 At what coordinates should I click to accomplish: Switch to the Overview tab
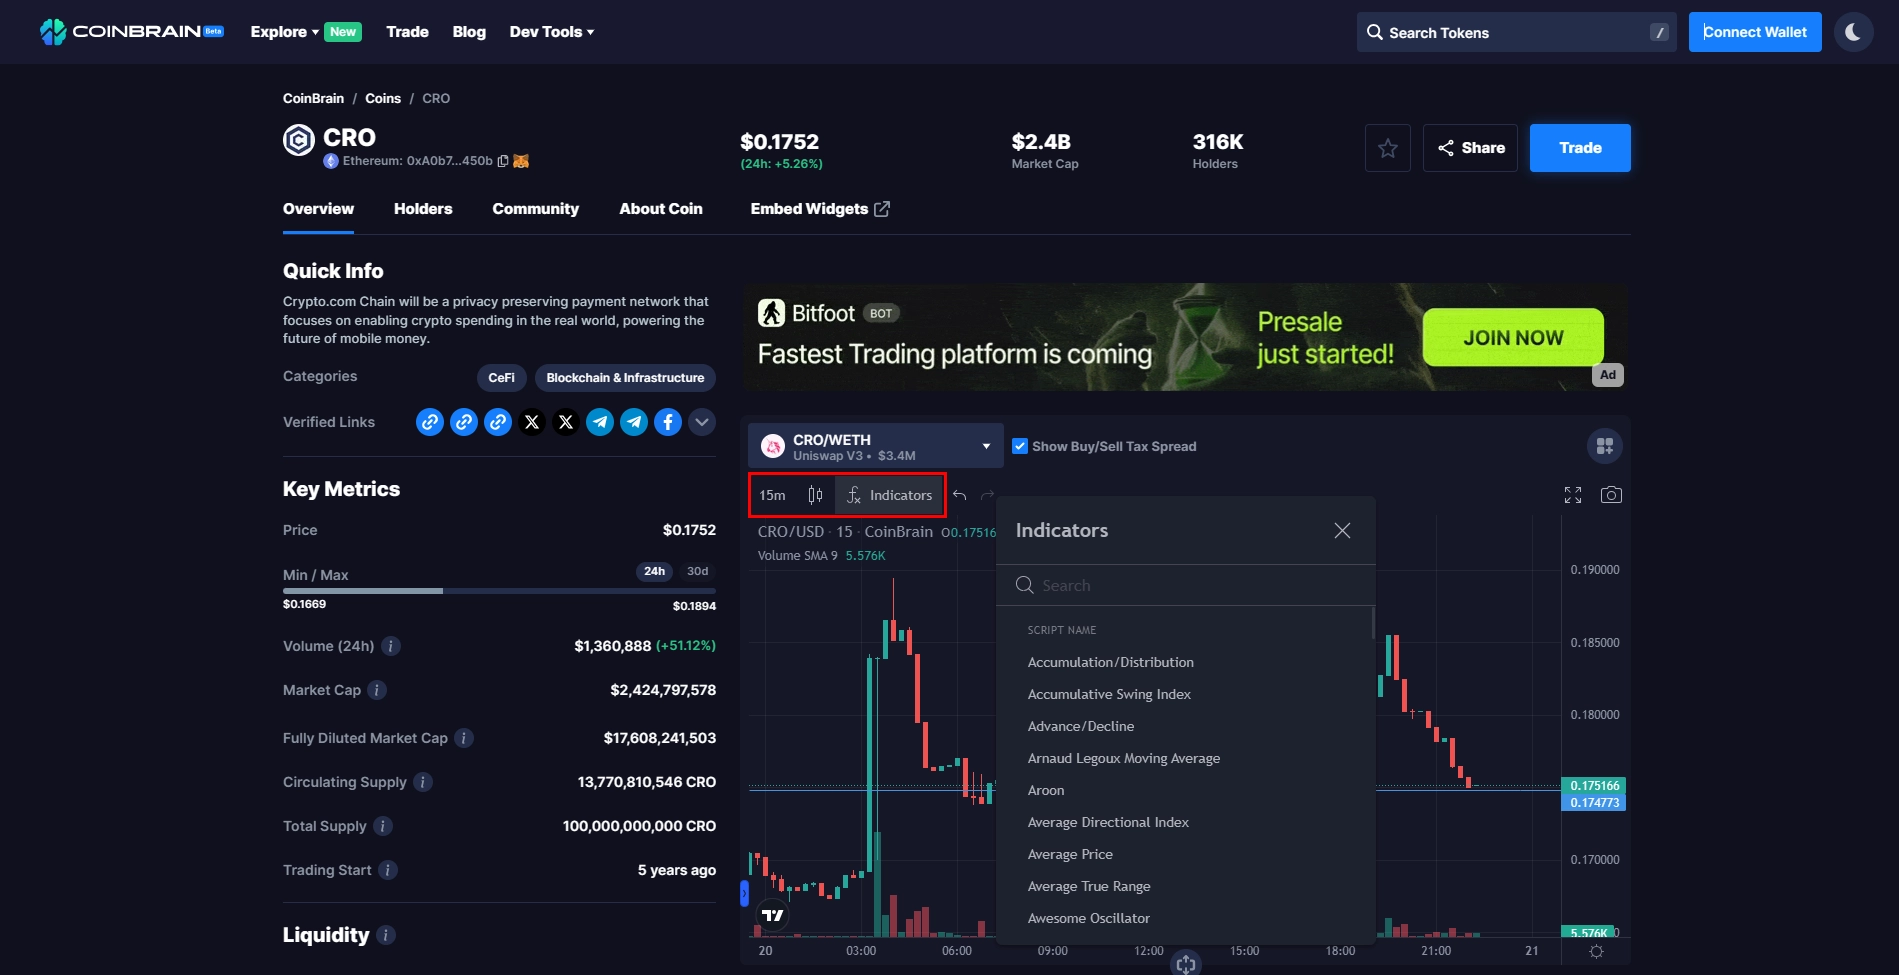click(318, 209)
